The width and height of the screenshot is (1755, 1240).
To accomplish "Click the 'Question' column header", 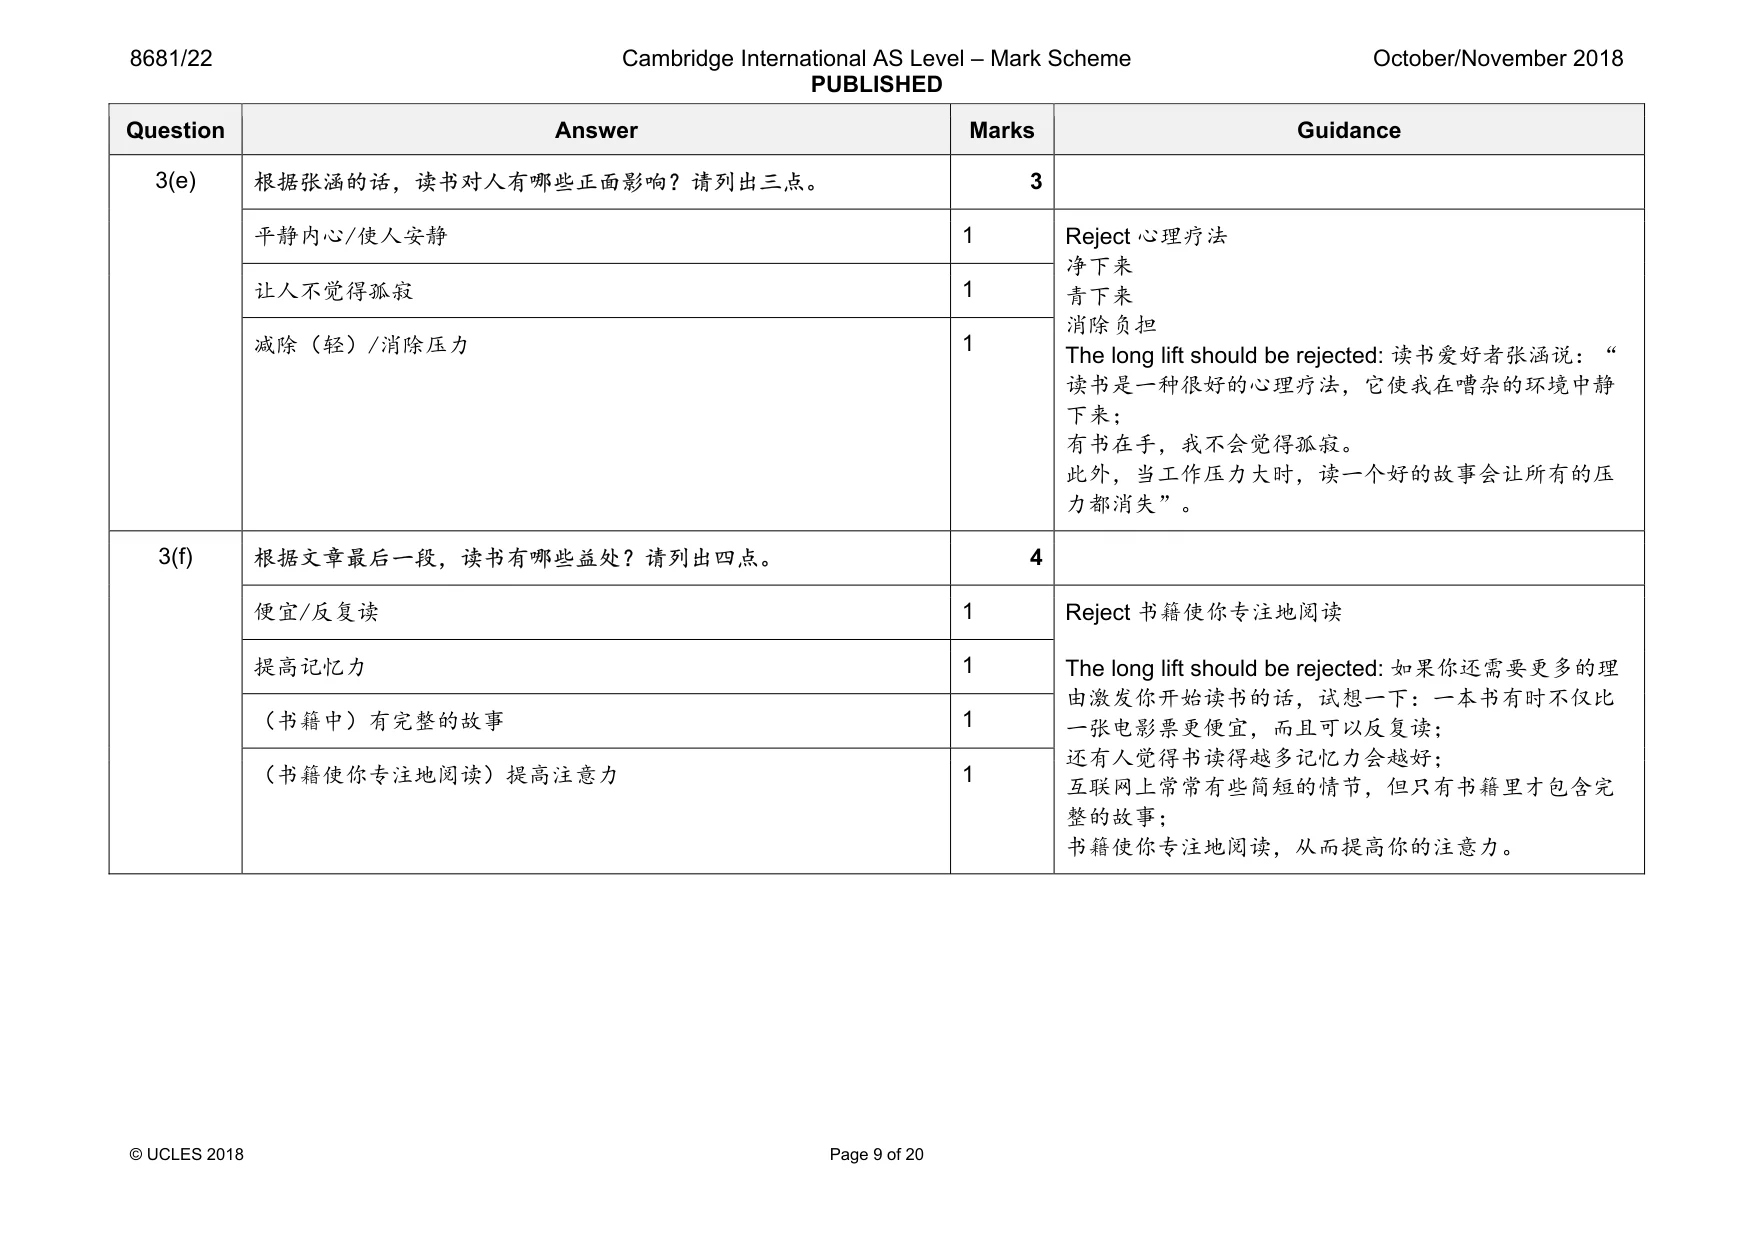I will [x=175, y=130].
